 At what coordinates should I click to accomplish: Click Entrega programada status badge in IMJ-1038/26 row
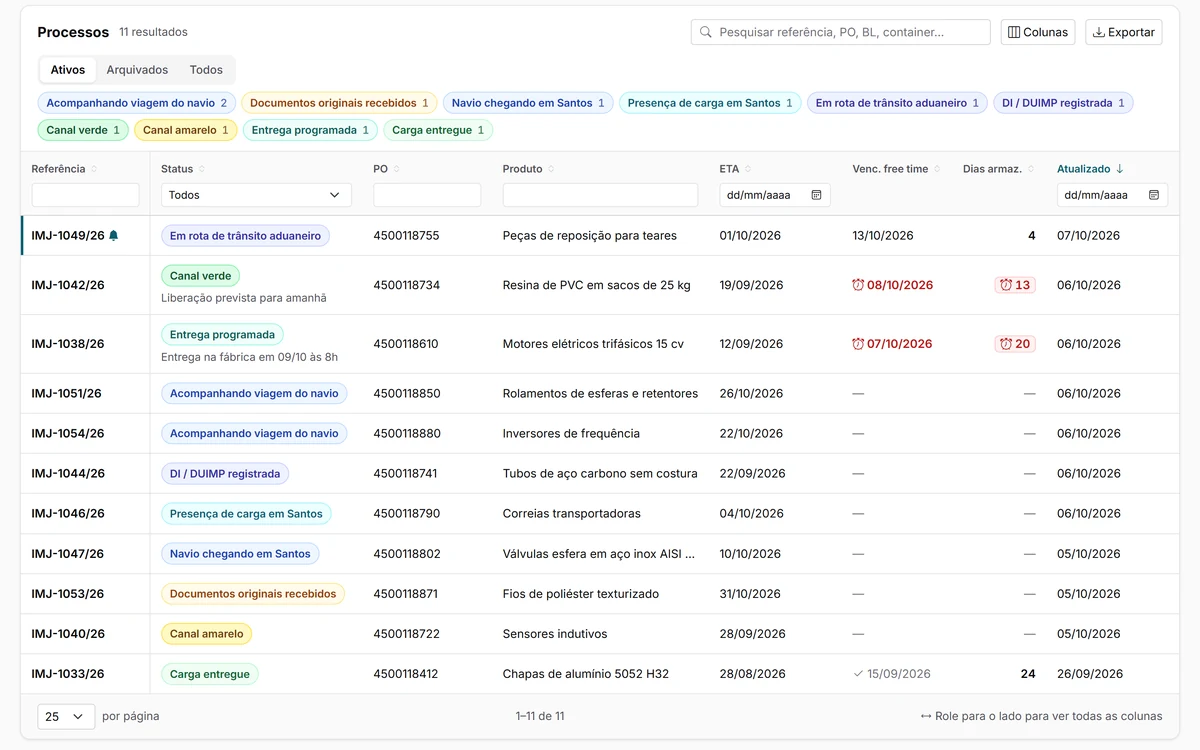pos(222,335)
